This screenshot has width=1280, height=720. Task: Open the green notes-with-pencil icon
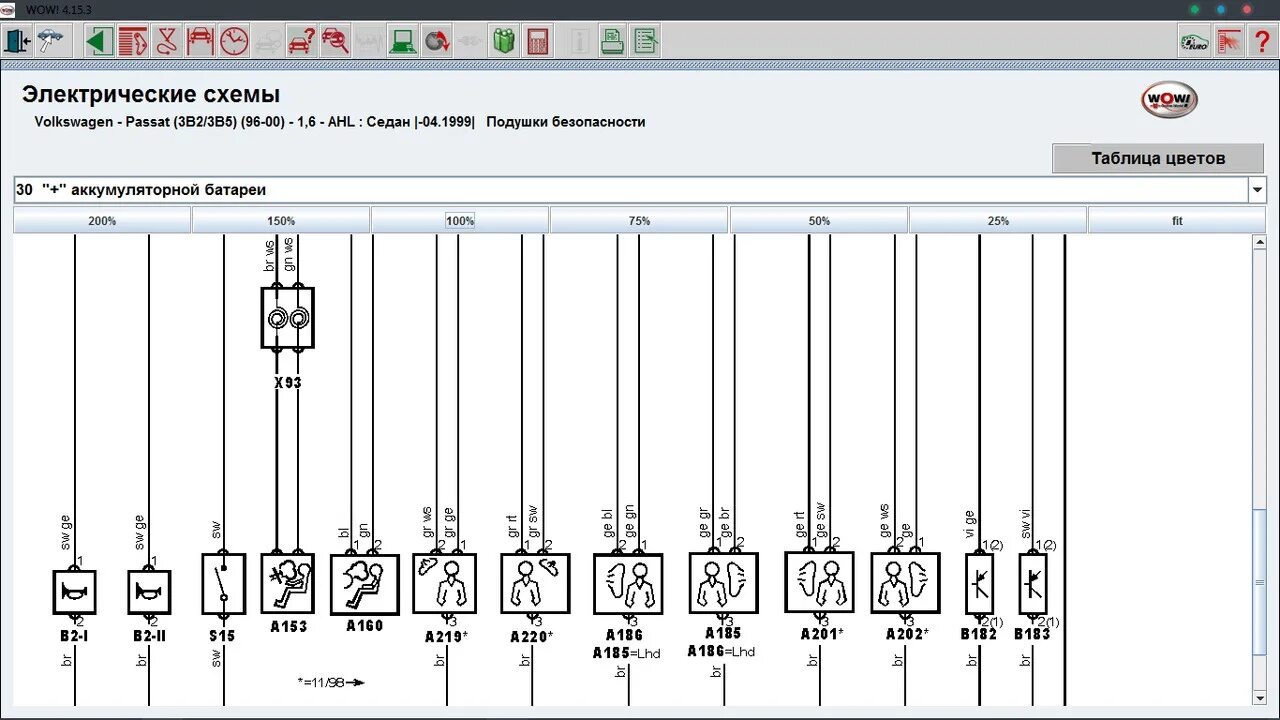click(x=645, y=41)
